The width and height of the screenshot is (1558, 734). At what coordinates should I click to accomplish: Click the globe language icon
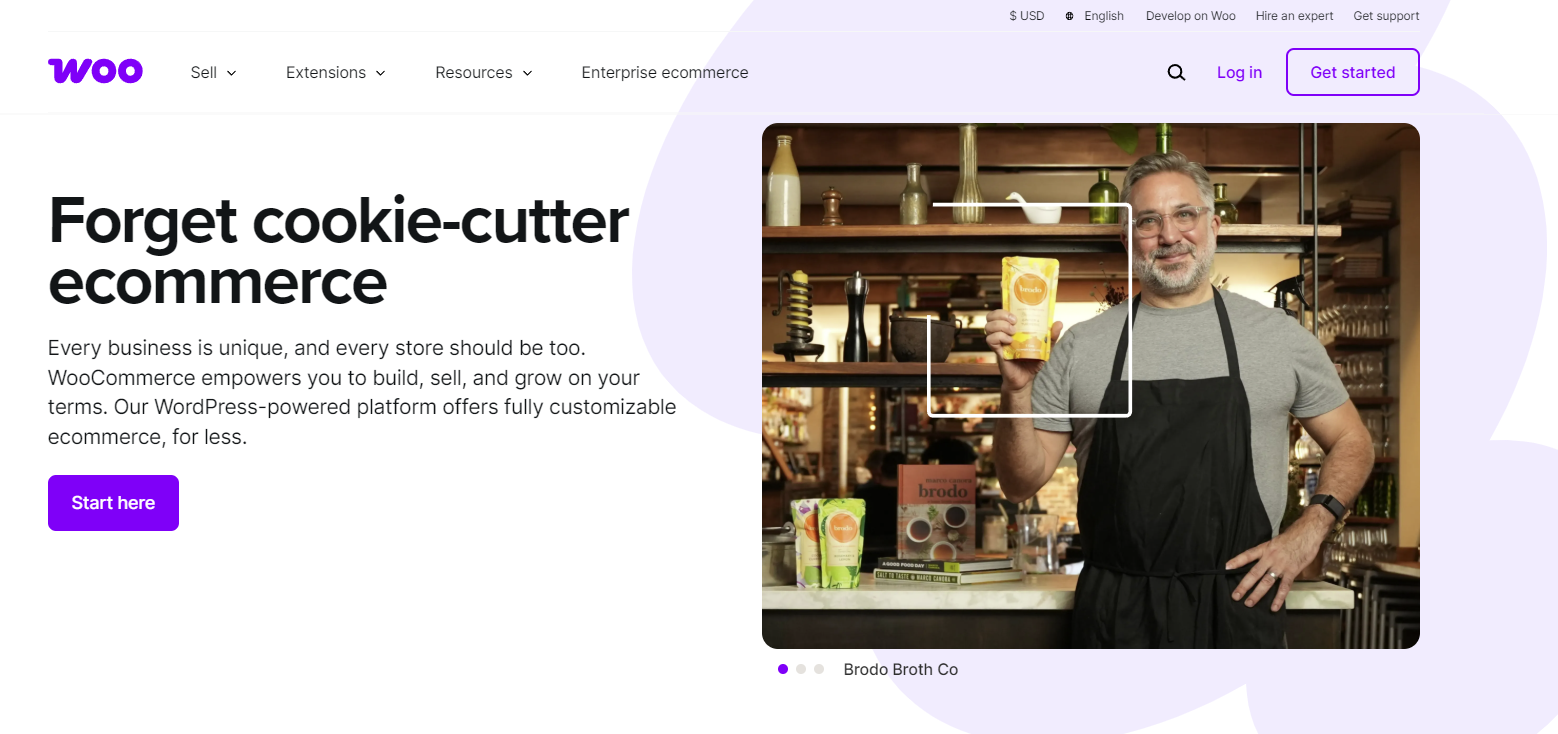click(x=1070, y=16)
